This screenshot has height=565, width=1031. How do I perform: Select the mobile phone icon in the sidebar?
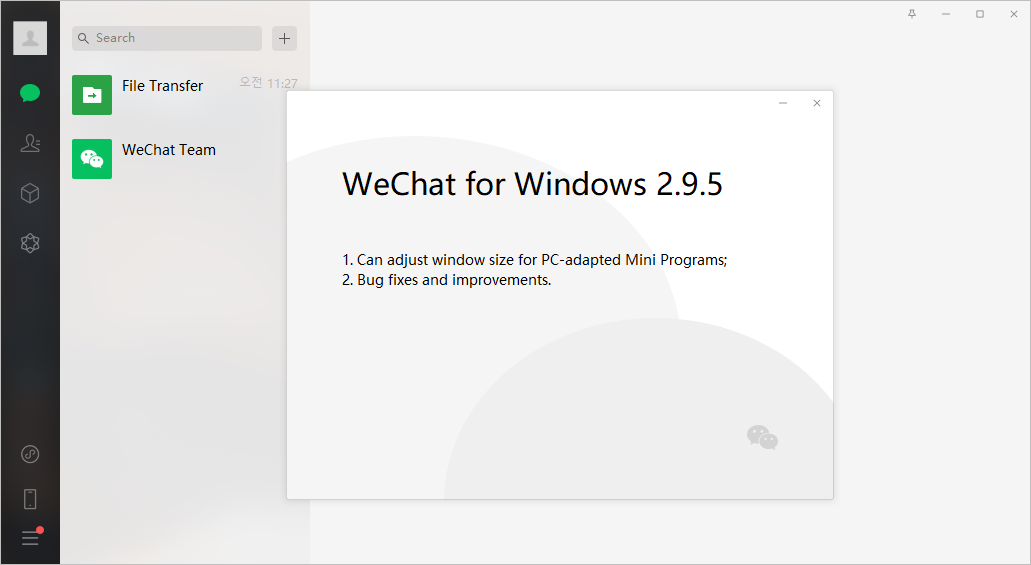pyautogui.click(x=30, y=499)
